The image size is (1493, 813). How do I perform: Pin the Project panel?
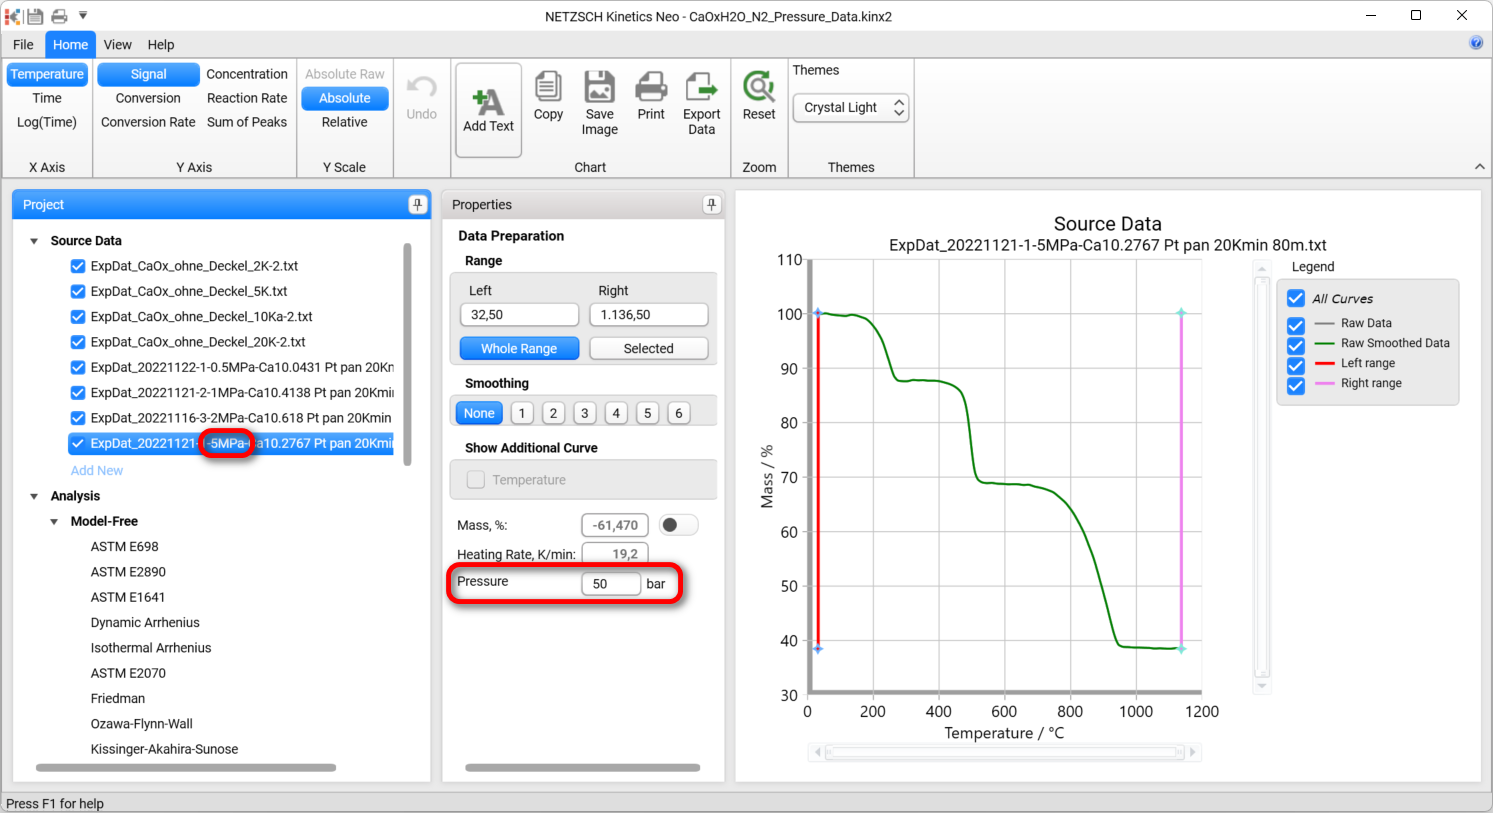pos(417,205)
